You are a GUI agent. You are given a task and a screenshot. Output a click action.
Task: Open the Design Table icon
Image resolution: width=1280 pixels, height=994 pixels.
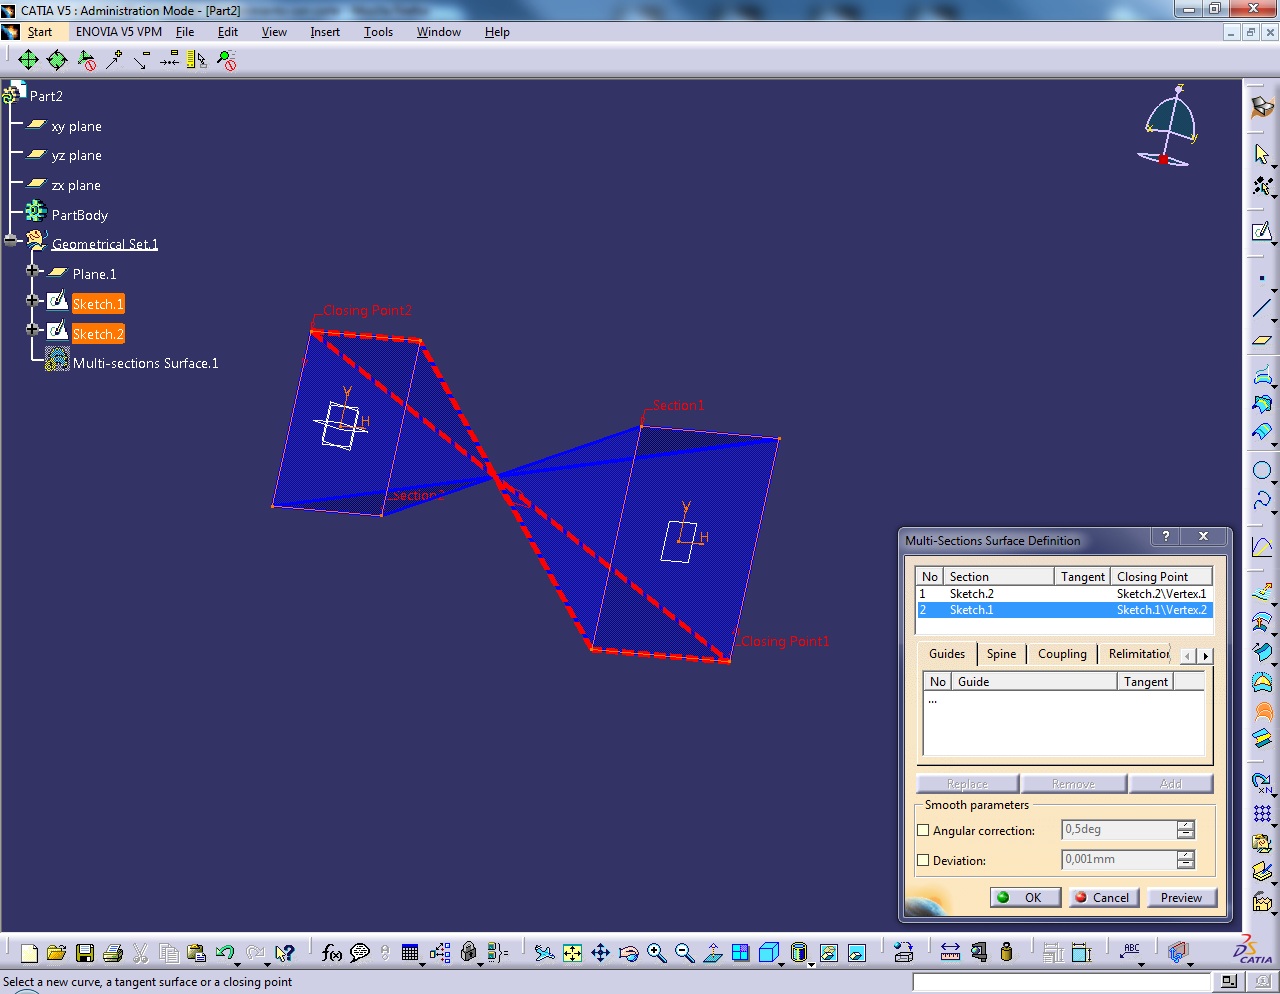coord(410,953)
